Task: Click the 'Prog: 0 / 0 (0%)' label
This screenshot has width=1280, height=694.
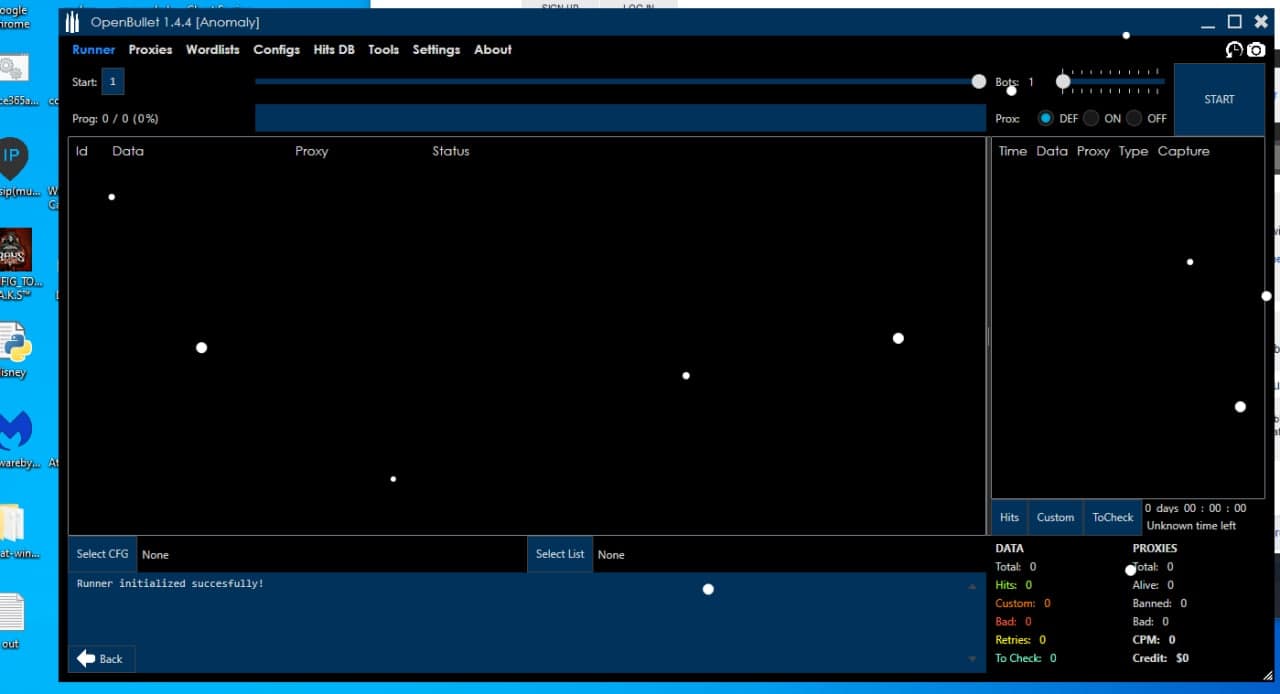Action: tap(115, 118)
